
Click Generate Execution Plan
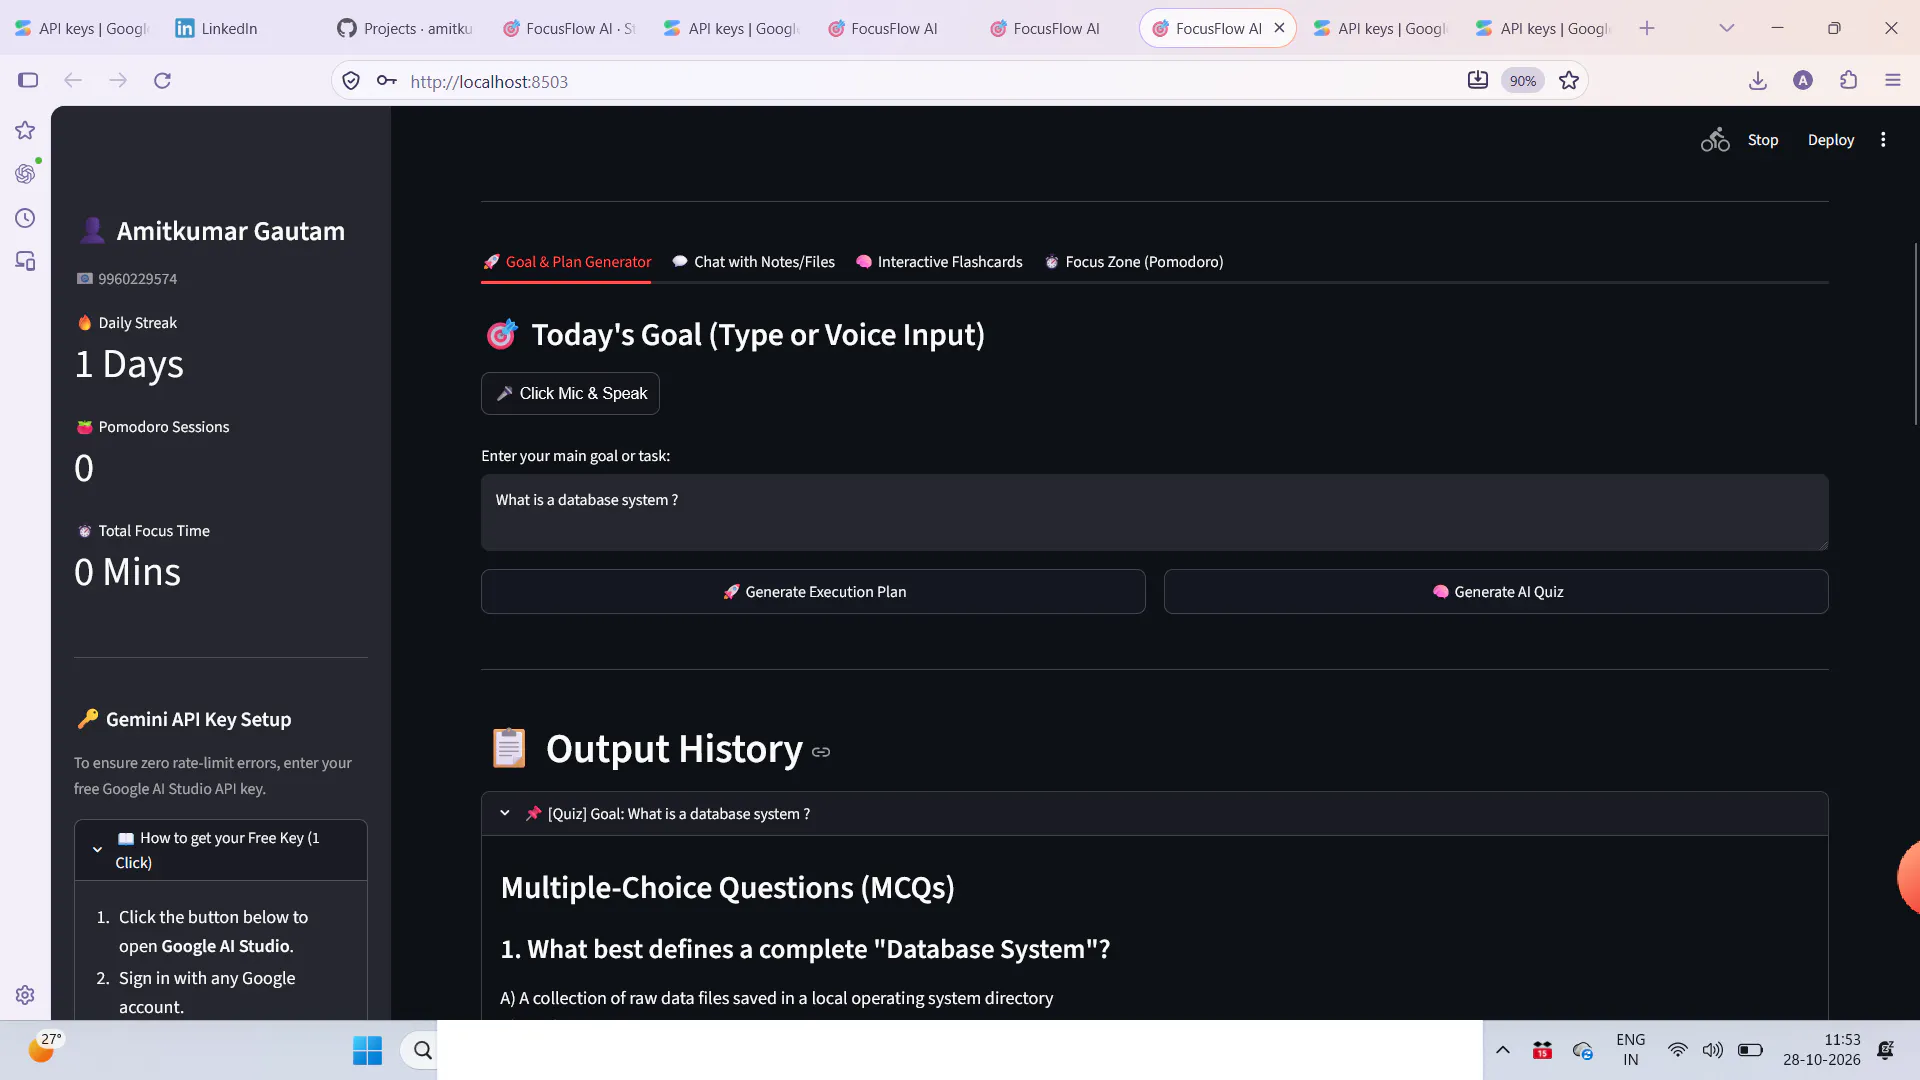coord(813,592)
